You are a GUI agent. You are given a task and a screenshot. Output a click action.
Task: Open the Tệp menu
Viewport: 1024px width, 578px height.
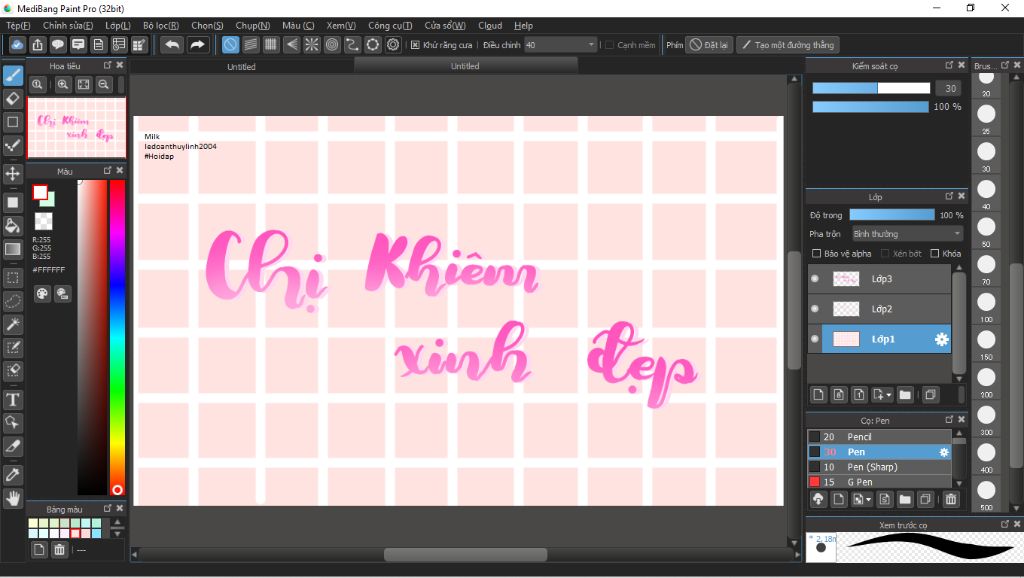(x=18, y=25)
